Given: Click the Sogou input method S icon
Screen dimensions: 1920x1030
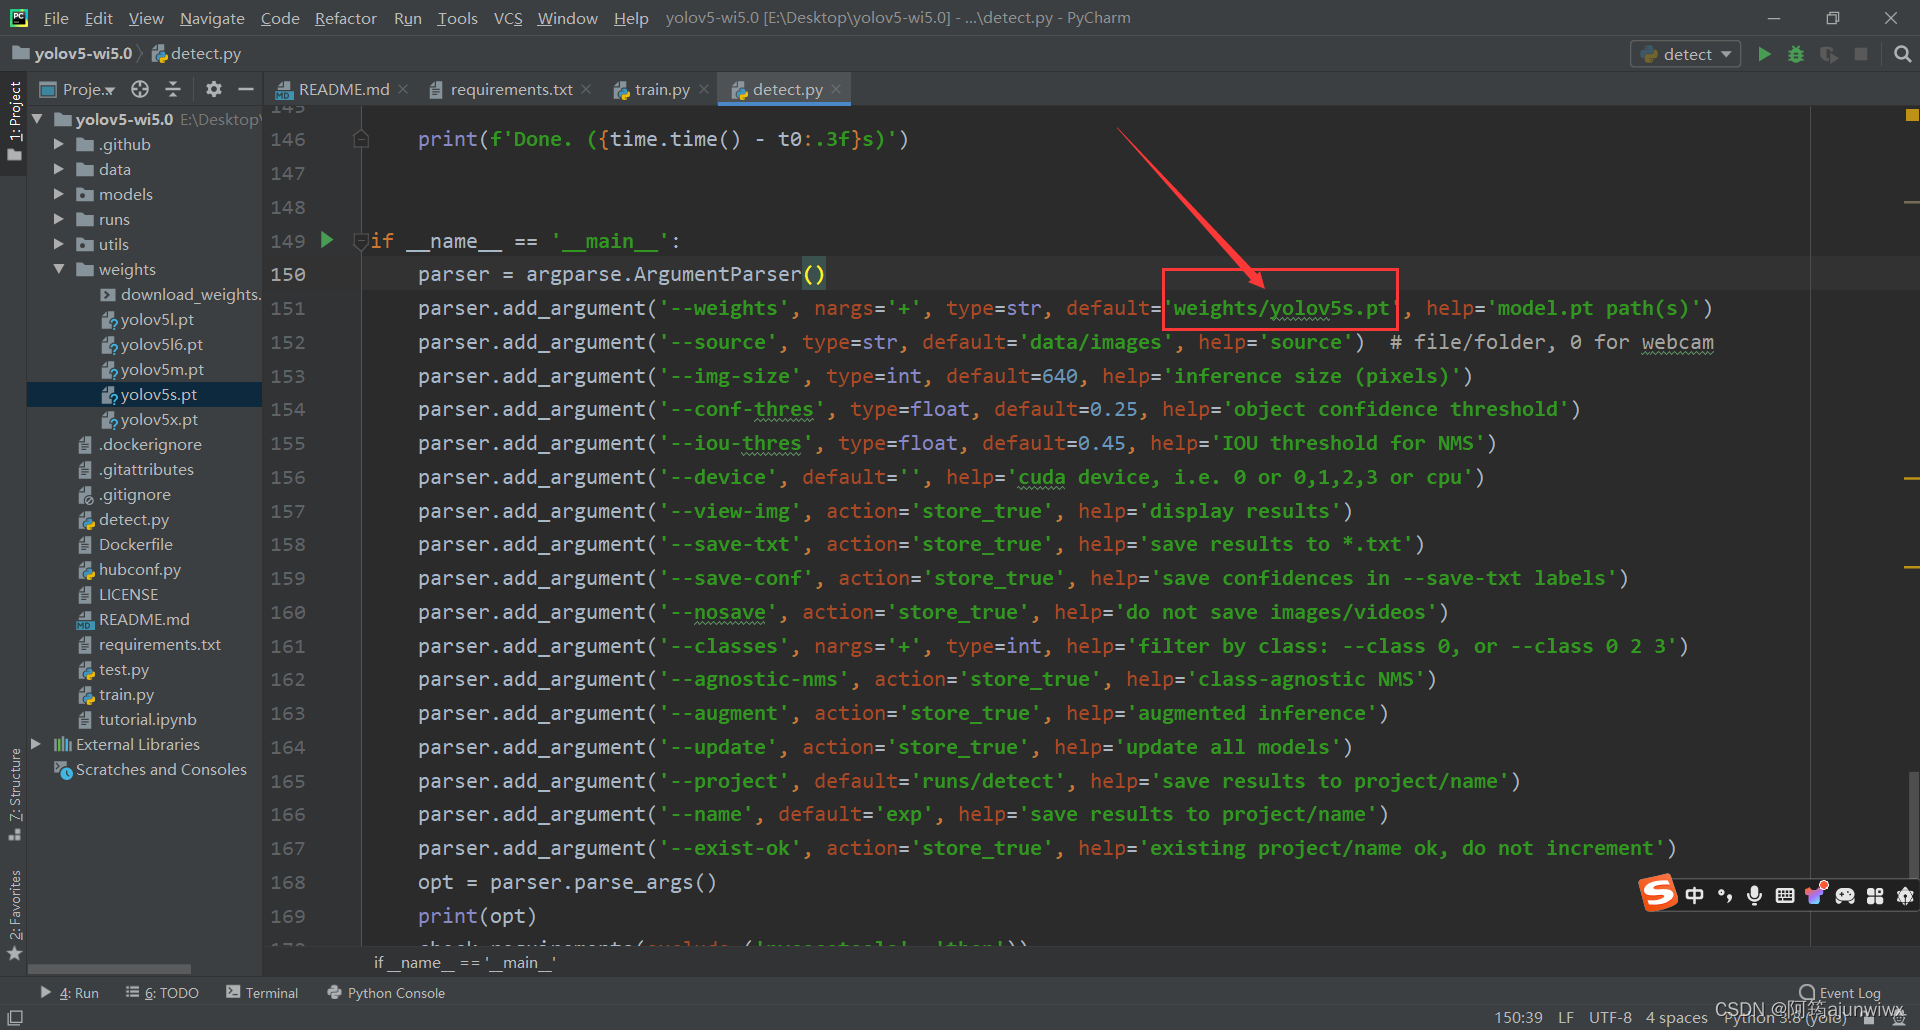Looking at the screenshot, I should (x=1657, y=893).
